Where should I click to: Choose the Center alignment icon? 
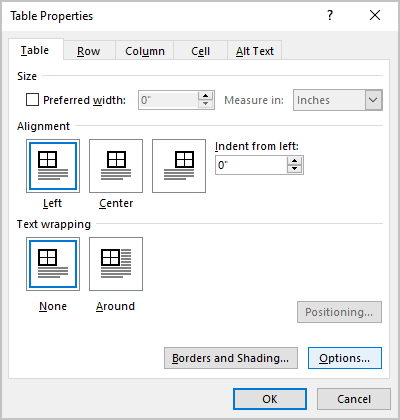click(116, 166)
